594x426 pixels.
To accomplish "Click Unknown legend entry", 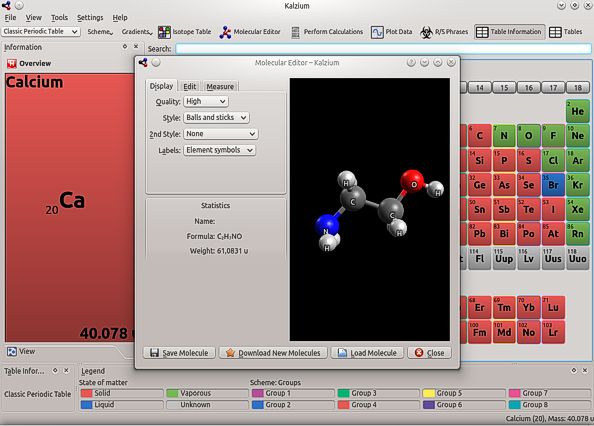I will pyautogui.click(x=207, y=405).
